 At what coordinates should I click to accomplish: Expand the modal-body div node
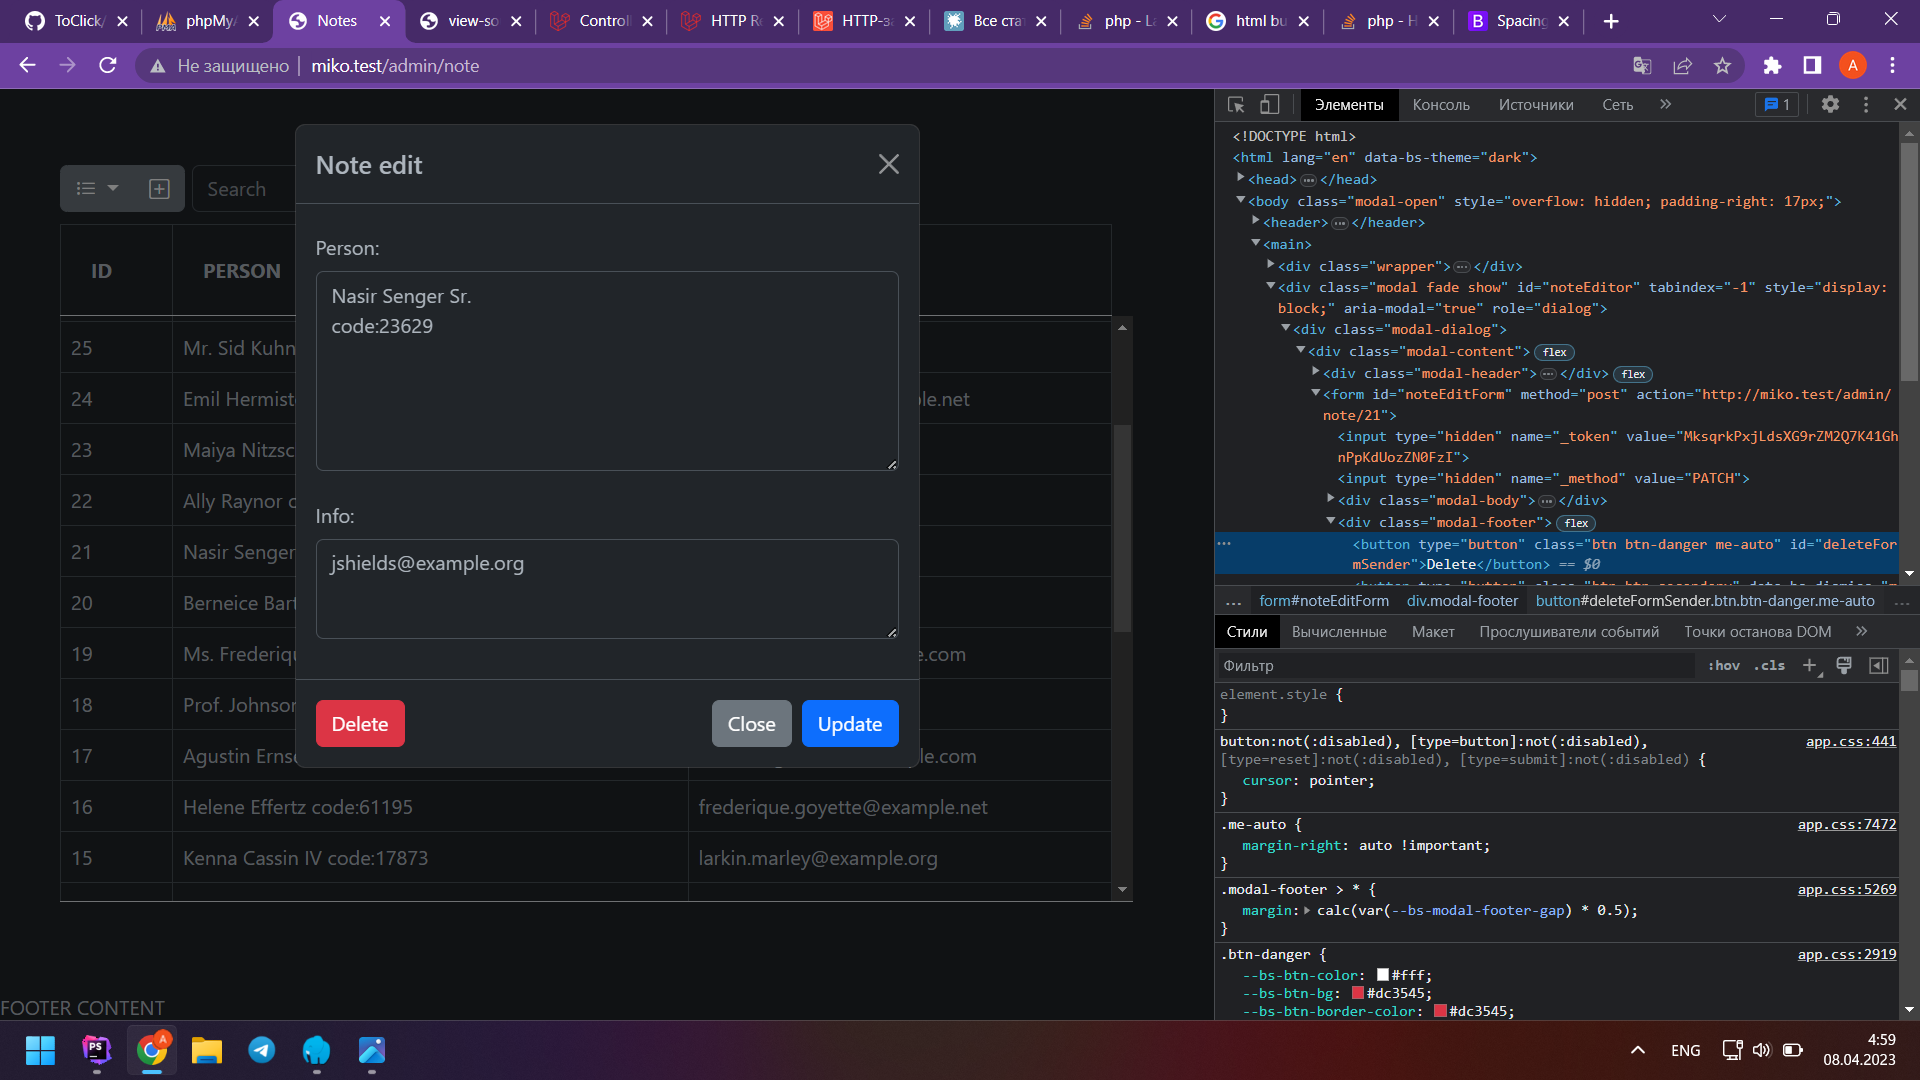(1331, 500)
